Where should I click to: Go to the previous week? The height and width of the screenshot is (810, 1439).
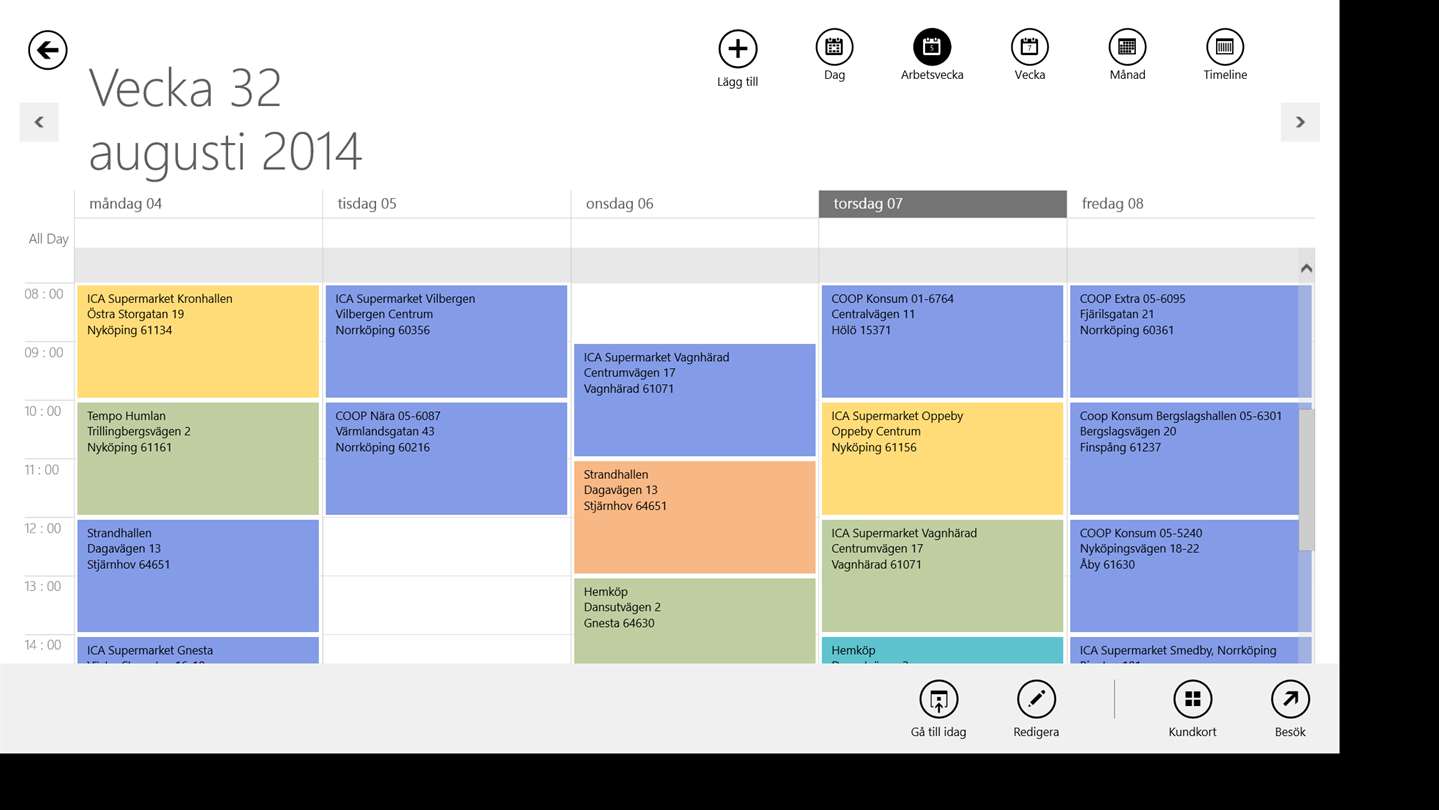coord(39,122)
